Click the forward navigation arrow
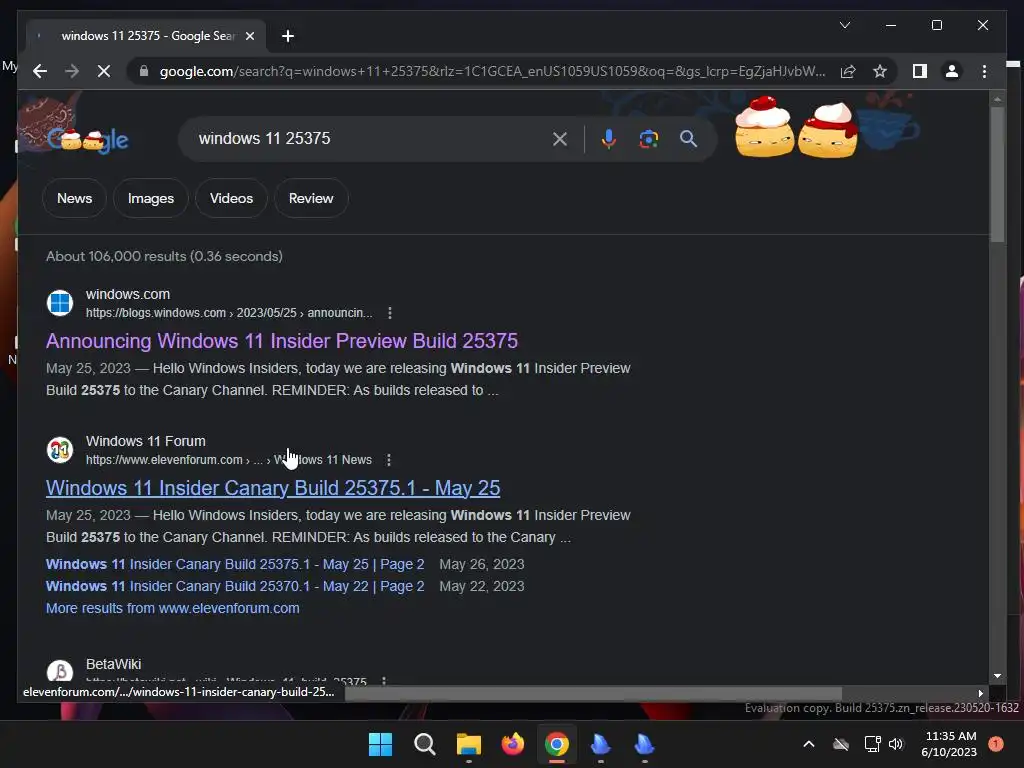1024x768 pixels. [72, 71]
